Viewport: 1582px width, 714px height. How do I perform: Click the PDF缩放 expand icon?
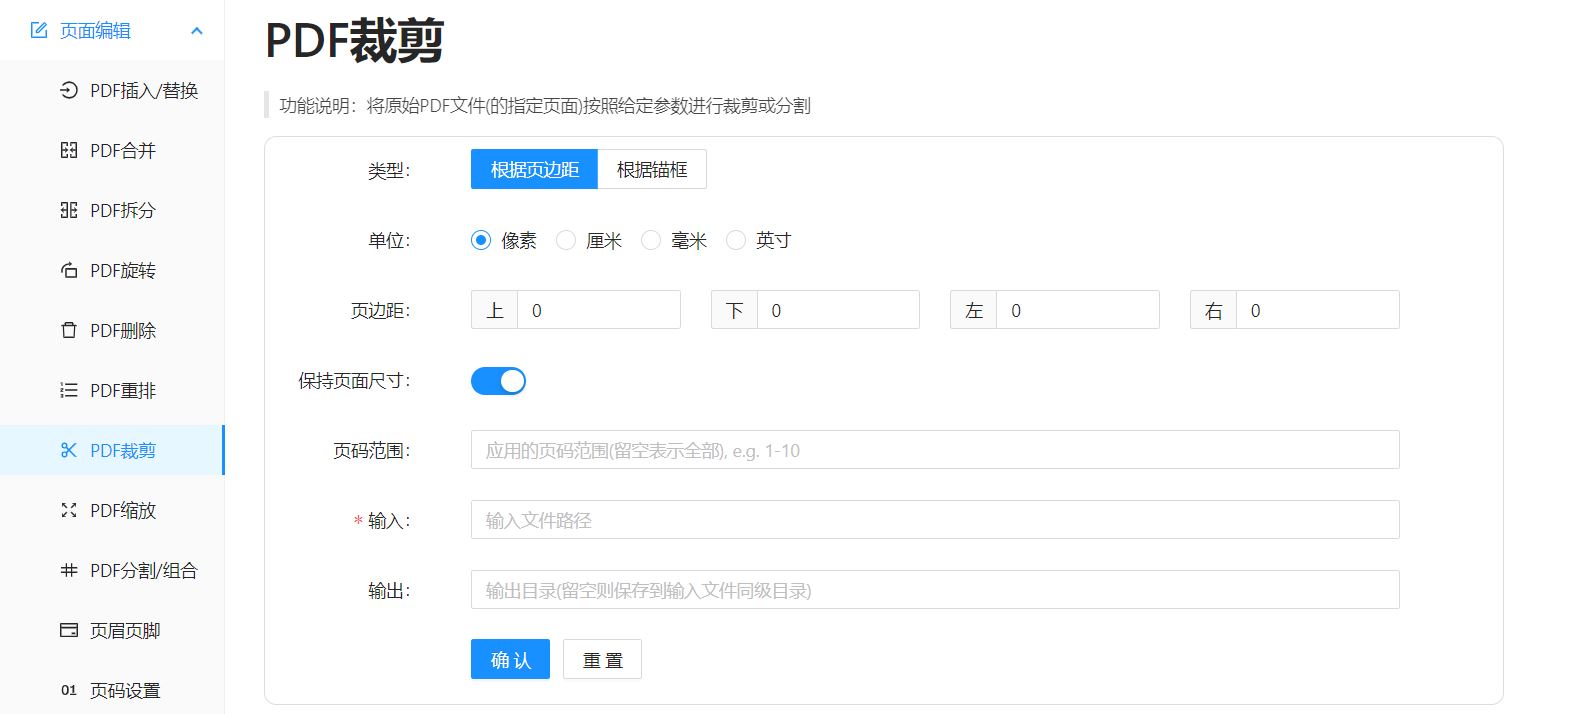pos(69,510)
